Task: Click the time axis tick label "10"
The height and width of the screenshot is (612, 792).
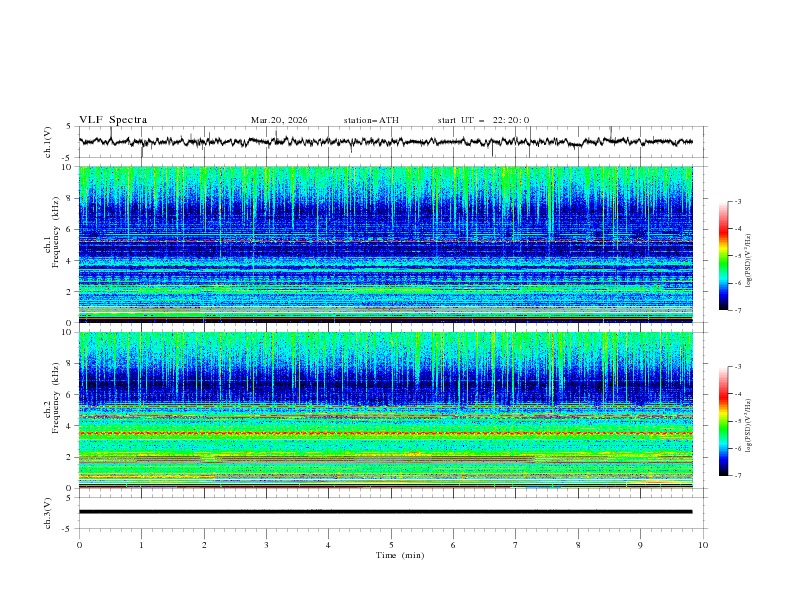Action: 703,545
